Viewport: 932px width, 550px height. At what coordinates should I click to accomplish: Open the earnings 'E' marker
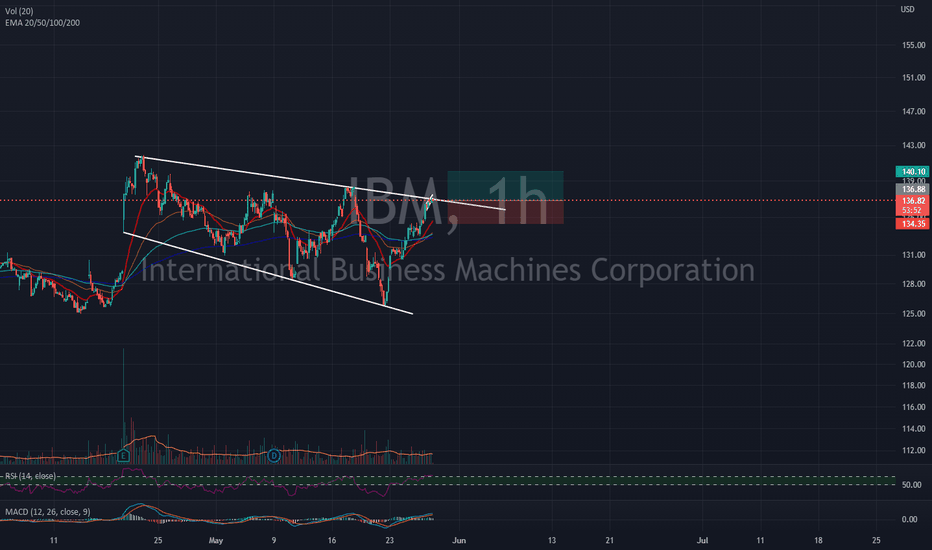point(123,456)
